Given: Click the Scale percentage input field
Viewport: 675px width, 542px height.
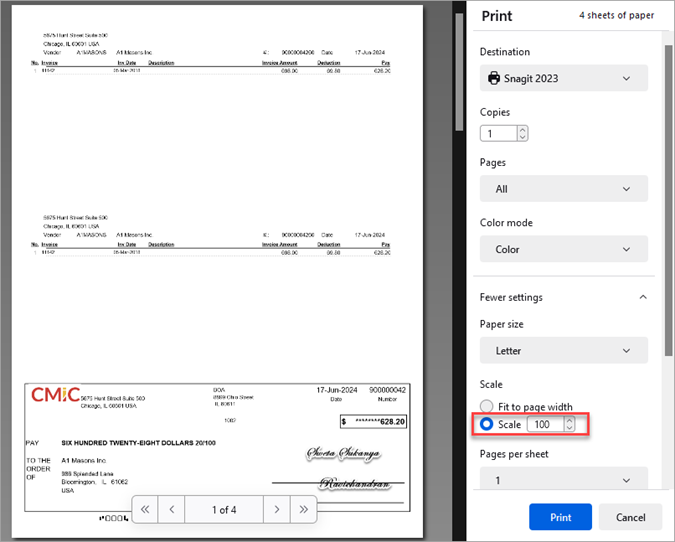Looking at the screenshot, I should pyautogui.click(x=545, y=424).
